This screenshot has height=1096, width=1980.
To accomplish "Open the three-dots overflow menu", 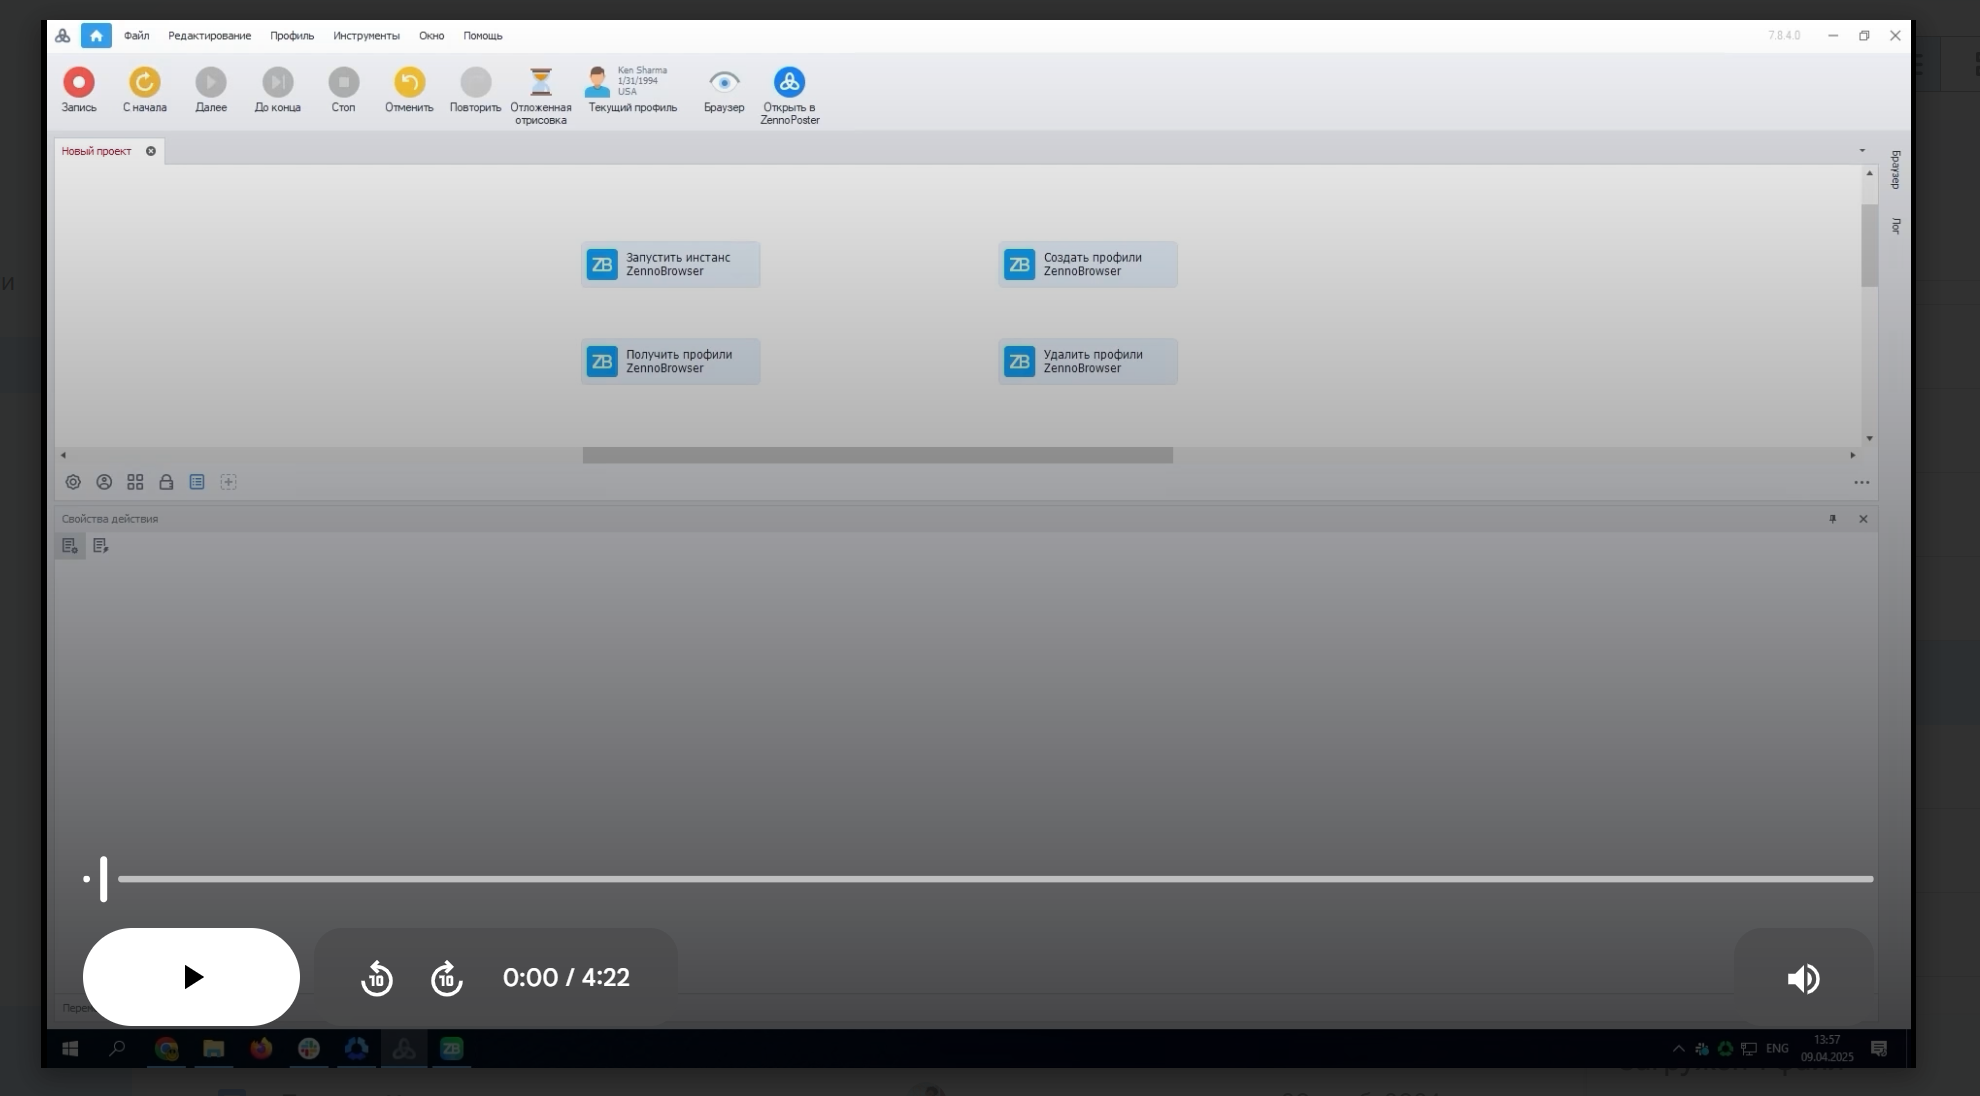I will (x=1861, y=483).
